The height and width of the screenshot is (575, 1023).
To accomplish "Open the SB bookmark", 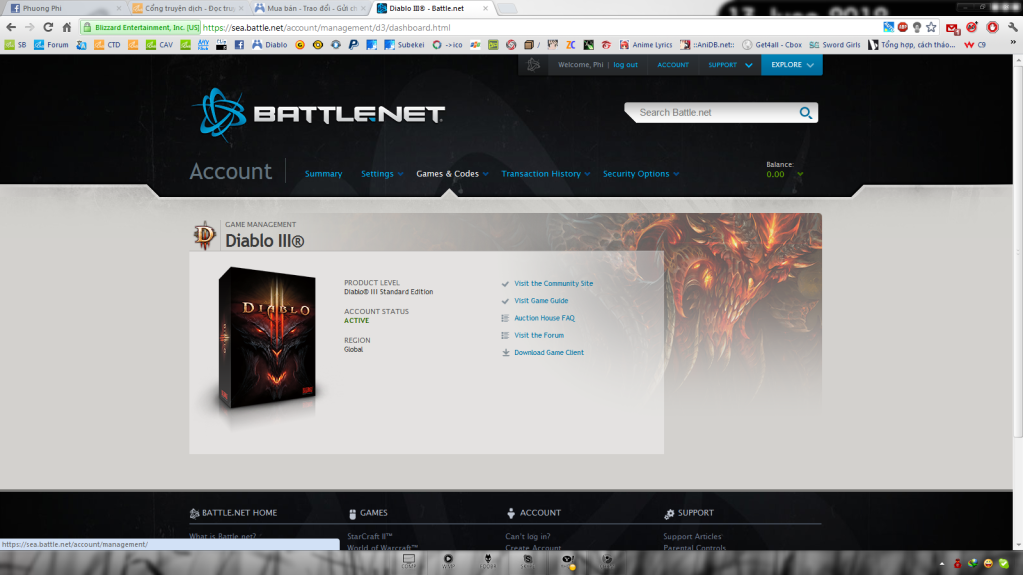I will (x=16, y=45).
